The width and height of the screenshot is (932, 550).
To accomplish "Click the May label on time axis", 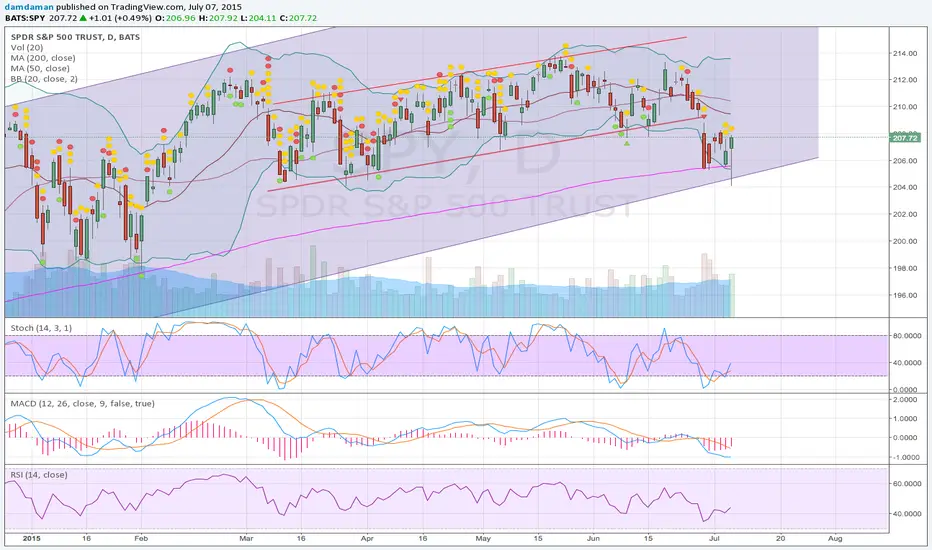I will pos(483,538).
